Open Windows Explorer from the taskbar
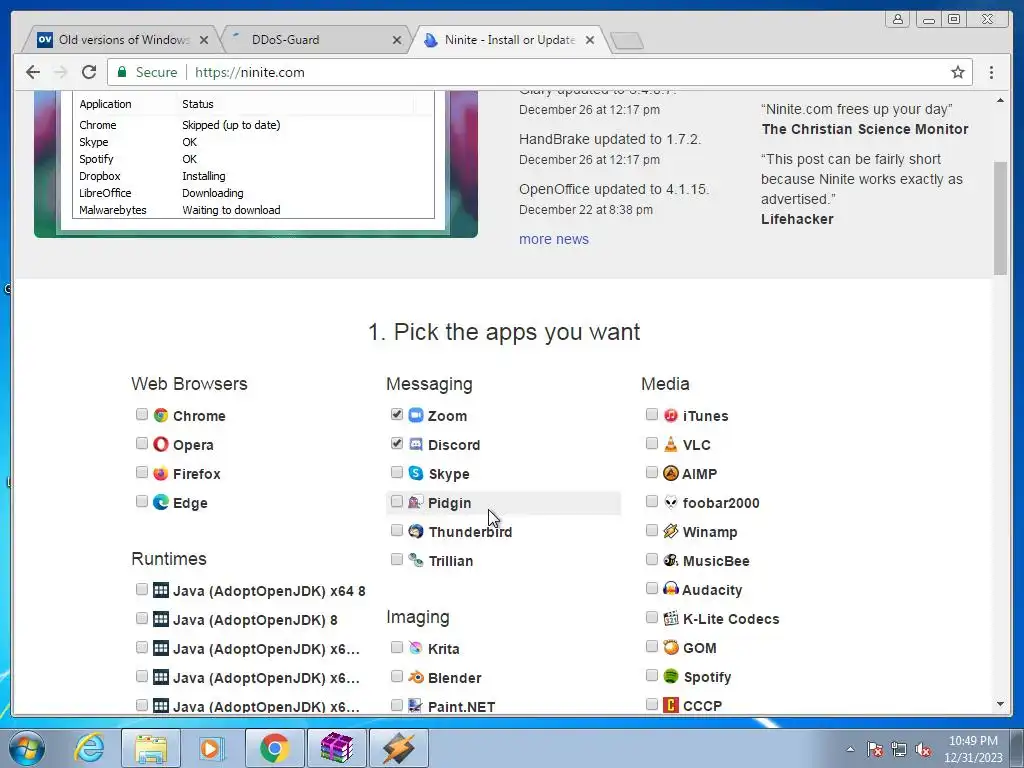The height and width of the screenshot is (768, 1024). tap(151, 748)
